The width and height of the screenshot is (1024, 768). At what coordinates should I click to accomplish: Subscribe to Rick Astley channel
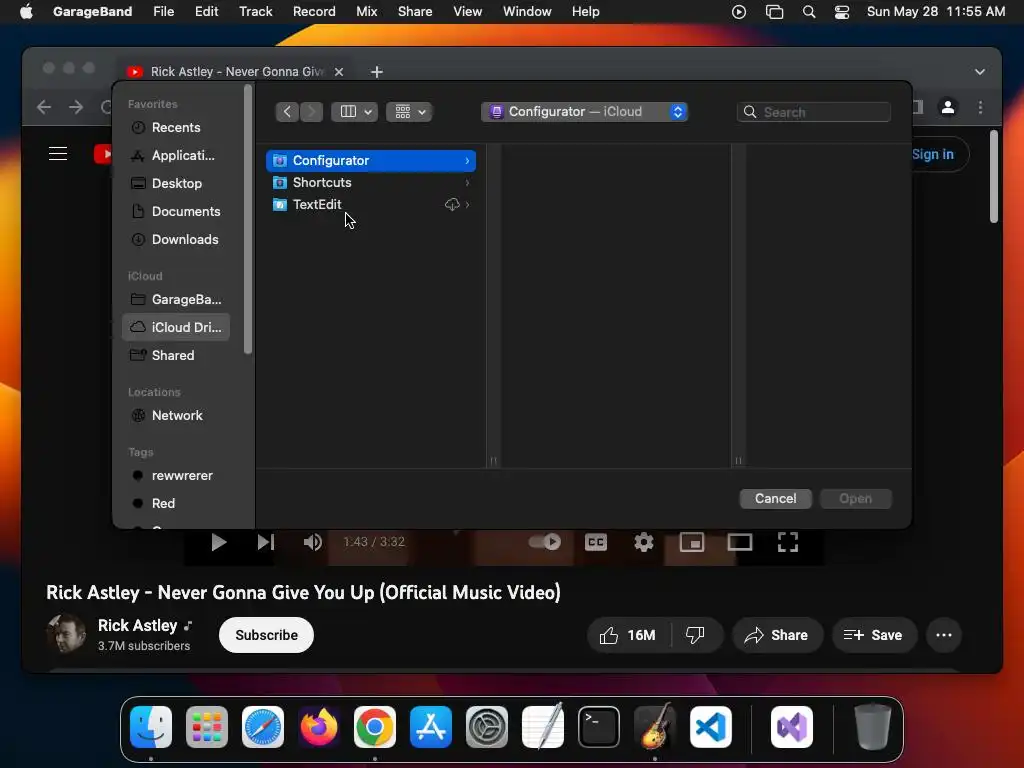pos(266,635)
